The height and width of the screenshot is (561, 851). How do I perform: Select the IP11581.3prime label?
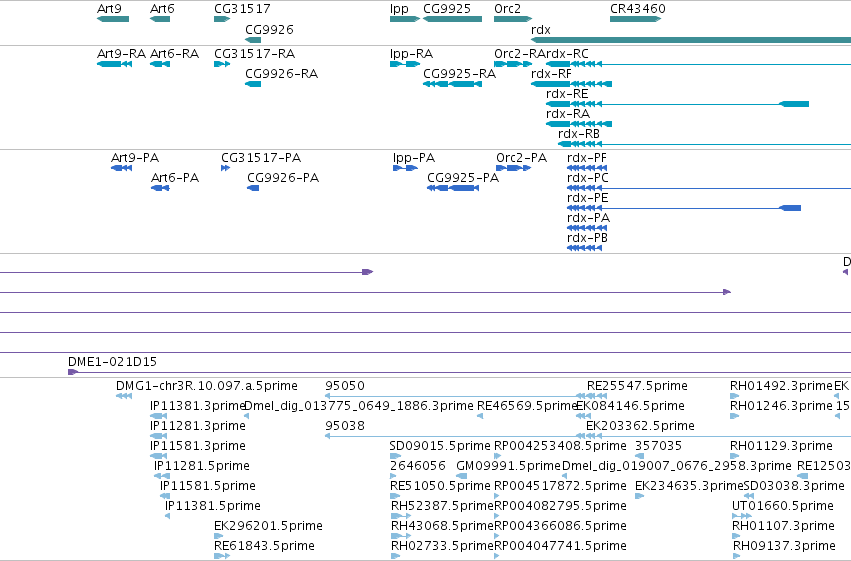(x=198, y=446)
